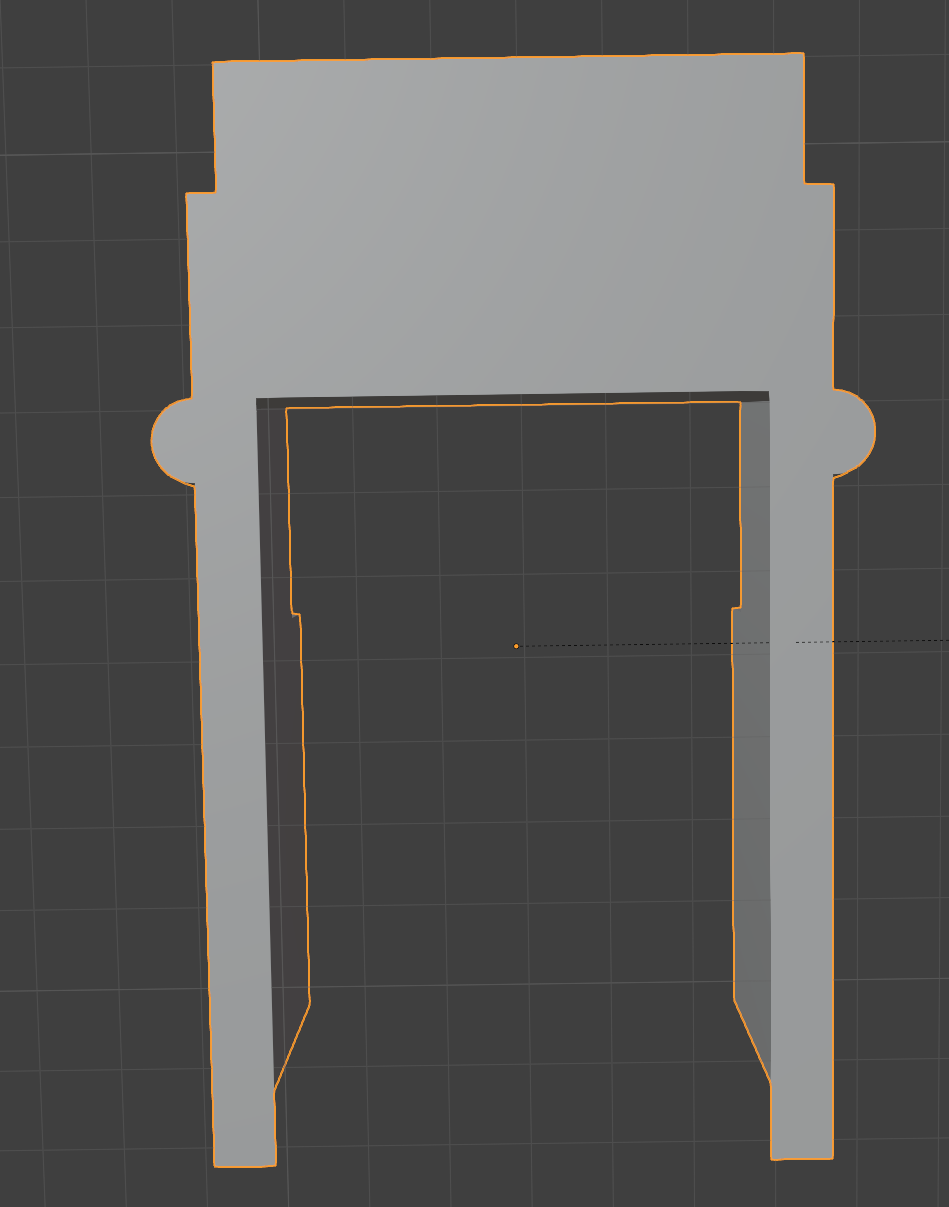The height and width of the screenshot is (1207, 949).
Task: Click the object's orange origin dot
Action: [516, 646]
